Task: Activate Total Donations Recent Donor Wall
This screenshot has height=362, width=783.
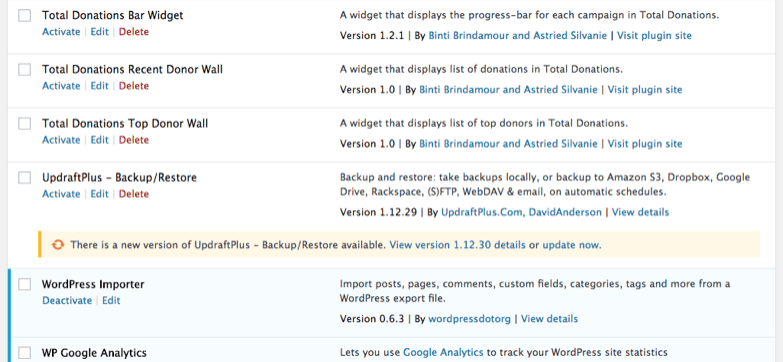Action: [61, 85]
